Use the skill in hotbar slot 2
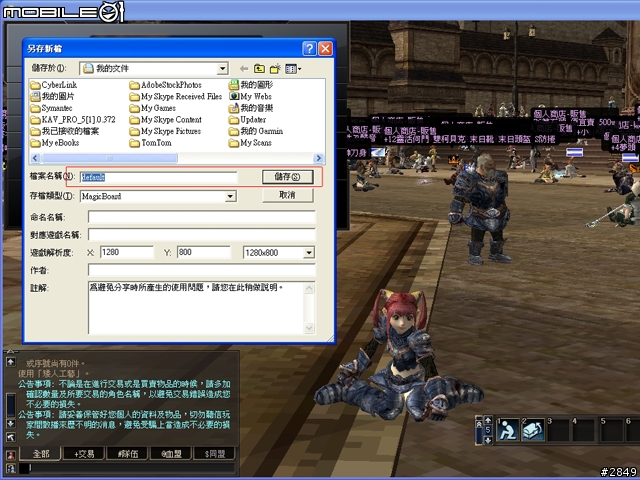This screenshot has width=640, height=480. [533, 429]
